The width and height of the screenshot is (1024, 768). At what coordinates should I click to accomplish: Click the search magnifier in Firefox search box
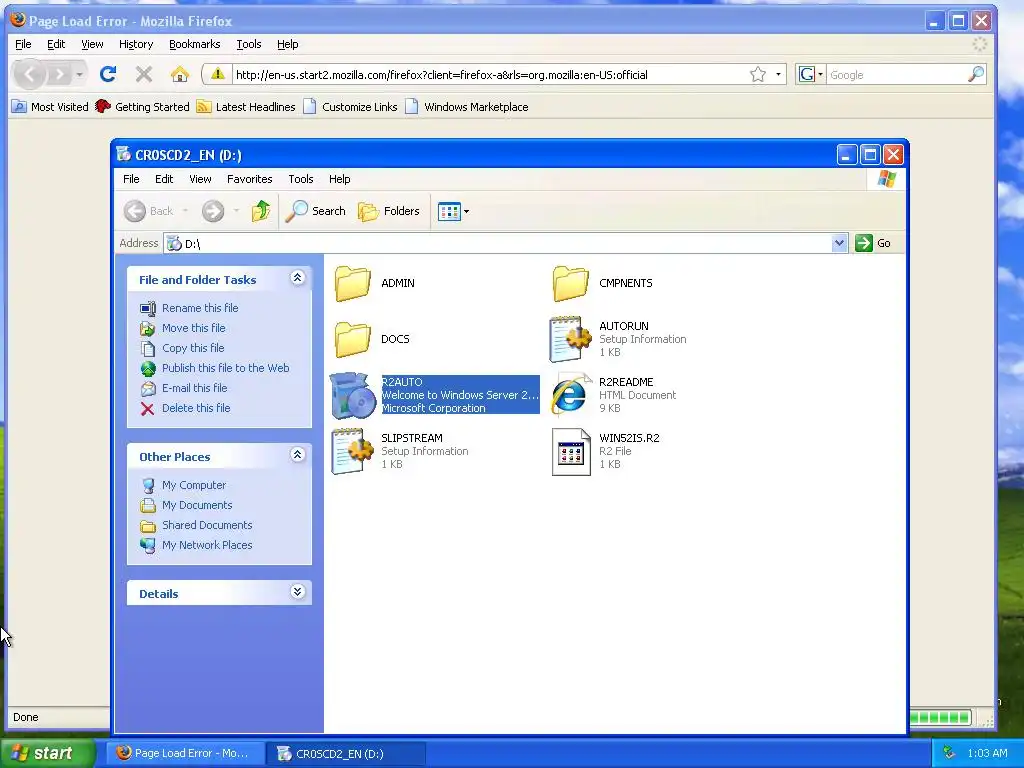(976, 74)
